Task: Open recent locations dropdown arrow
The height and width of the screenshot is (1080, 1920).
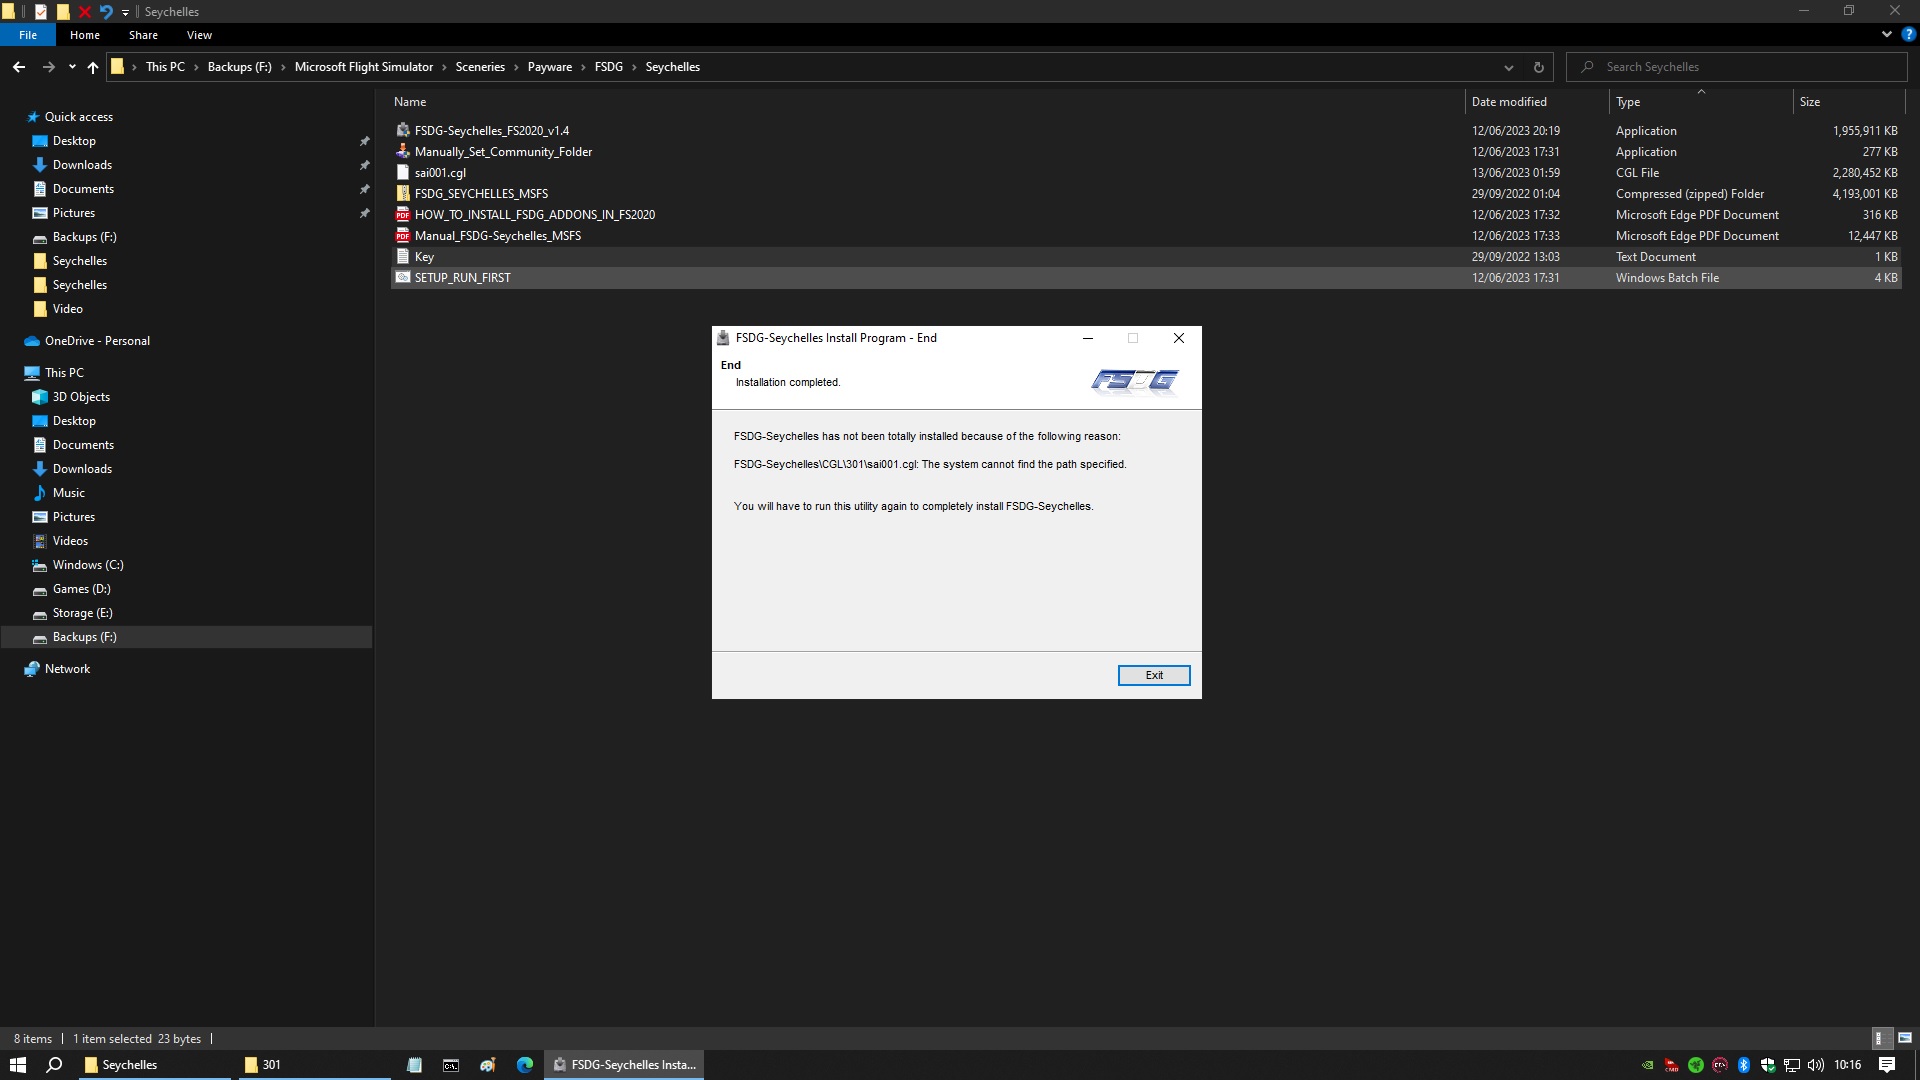Action: tap(72, 67)
